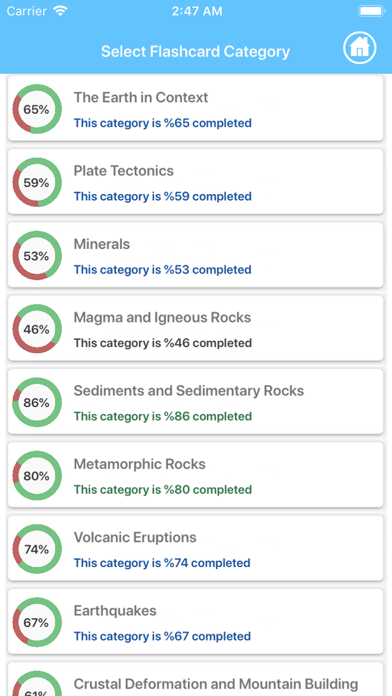
Task: Click the 74% progress ring icon
Action: click(x=37, y=549)
